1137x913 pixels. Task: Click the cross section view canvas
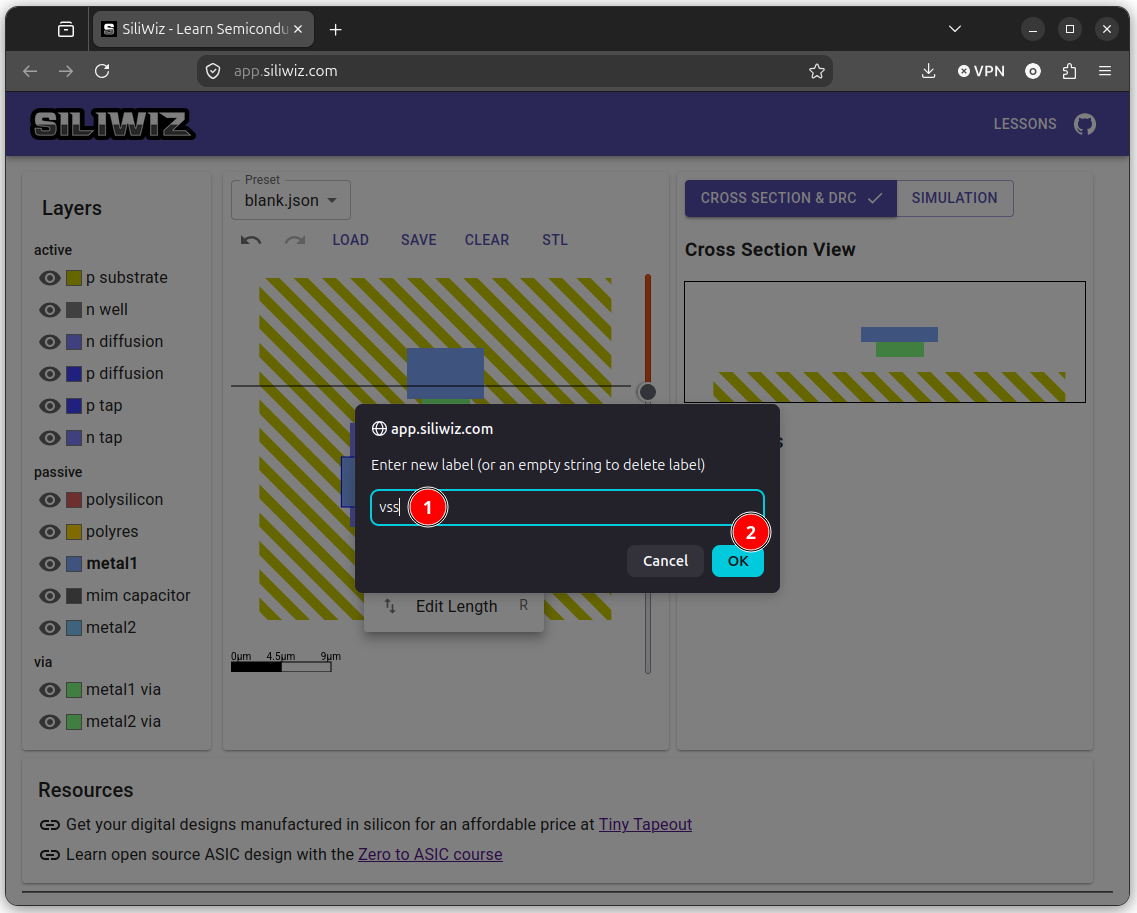click(885, 342)
